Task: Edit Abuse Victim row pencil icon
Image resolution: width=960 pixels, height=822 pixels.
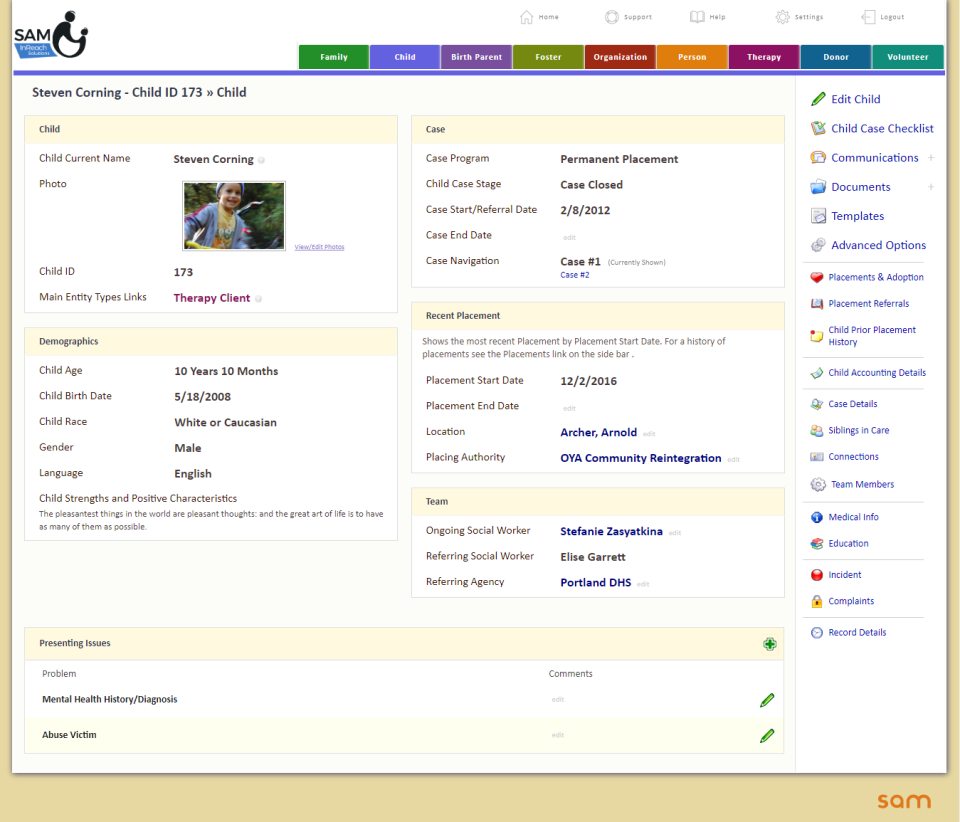Action: pos(767,736)
